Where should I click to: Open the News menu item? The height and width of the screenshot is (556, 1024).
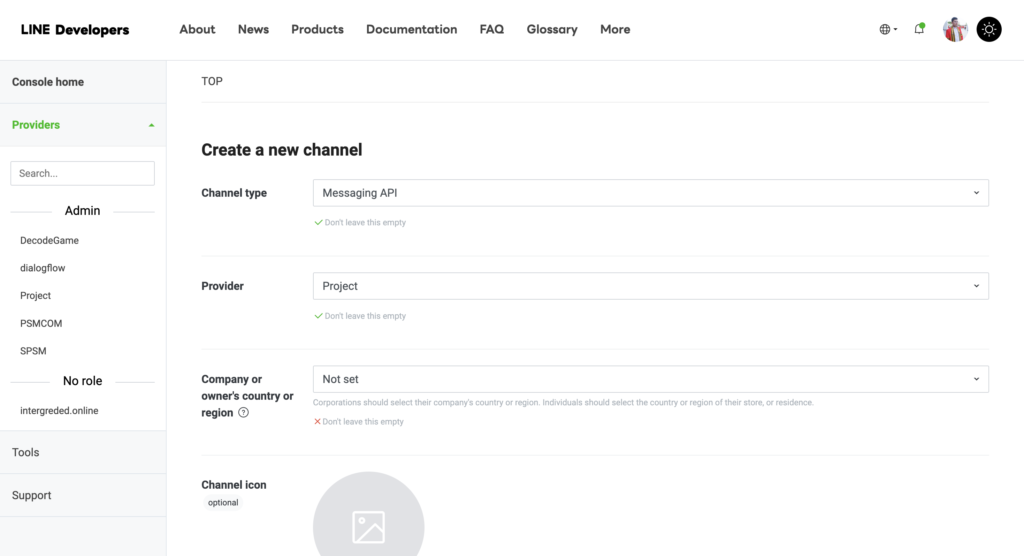pyautogui.click(x=253, y=29)
